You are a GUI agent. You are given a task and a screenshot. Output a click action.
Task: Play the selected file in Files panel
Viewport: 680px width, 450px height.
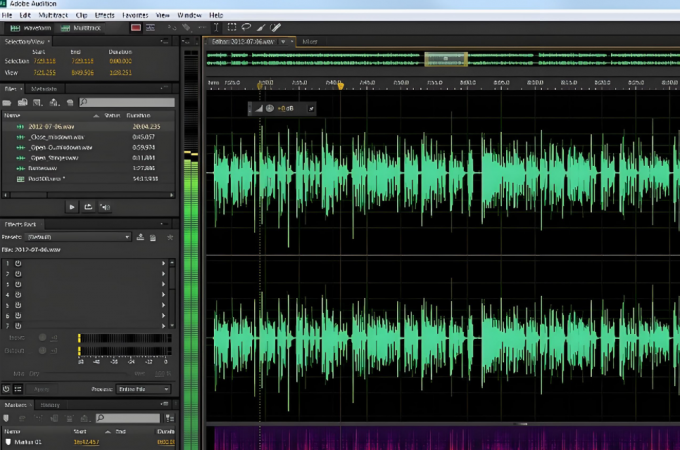[x=72, y=207]
